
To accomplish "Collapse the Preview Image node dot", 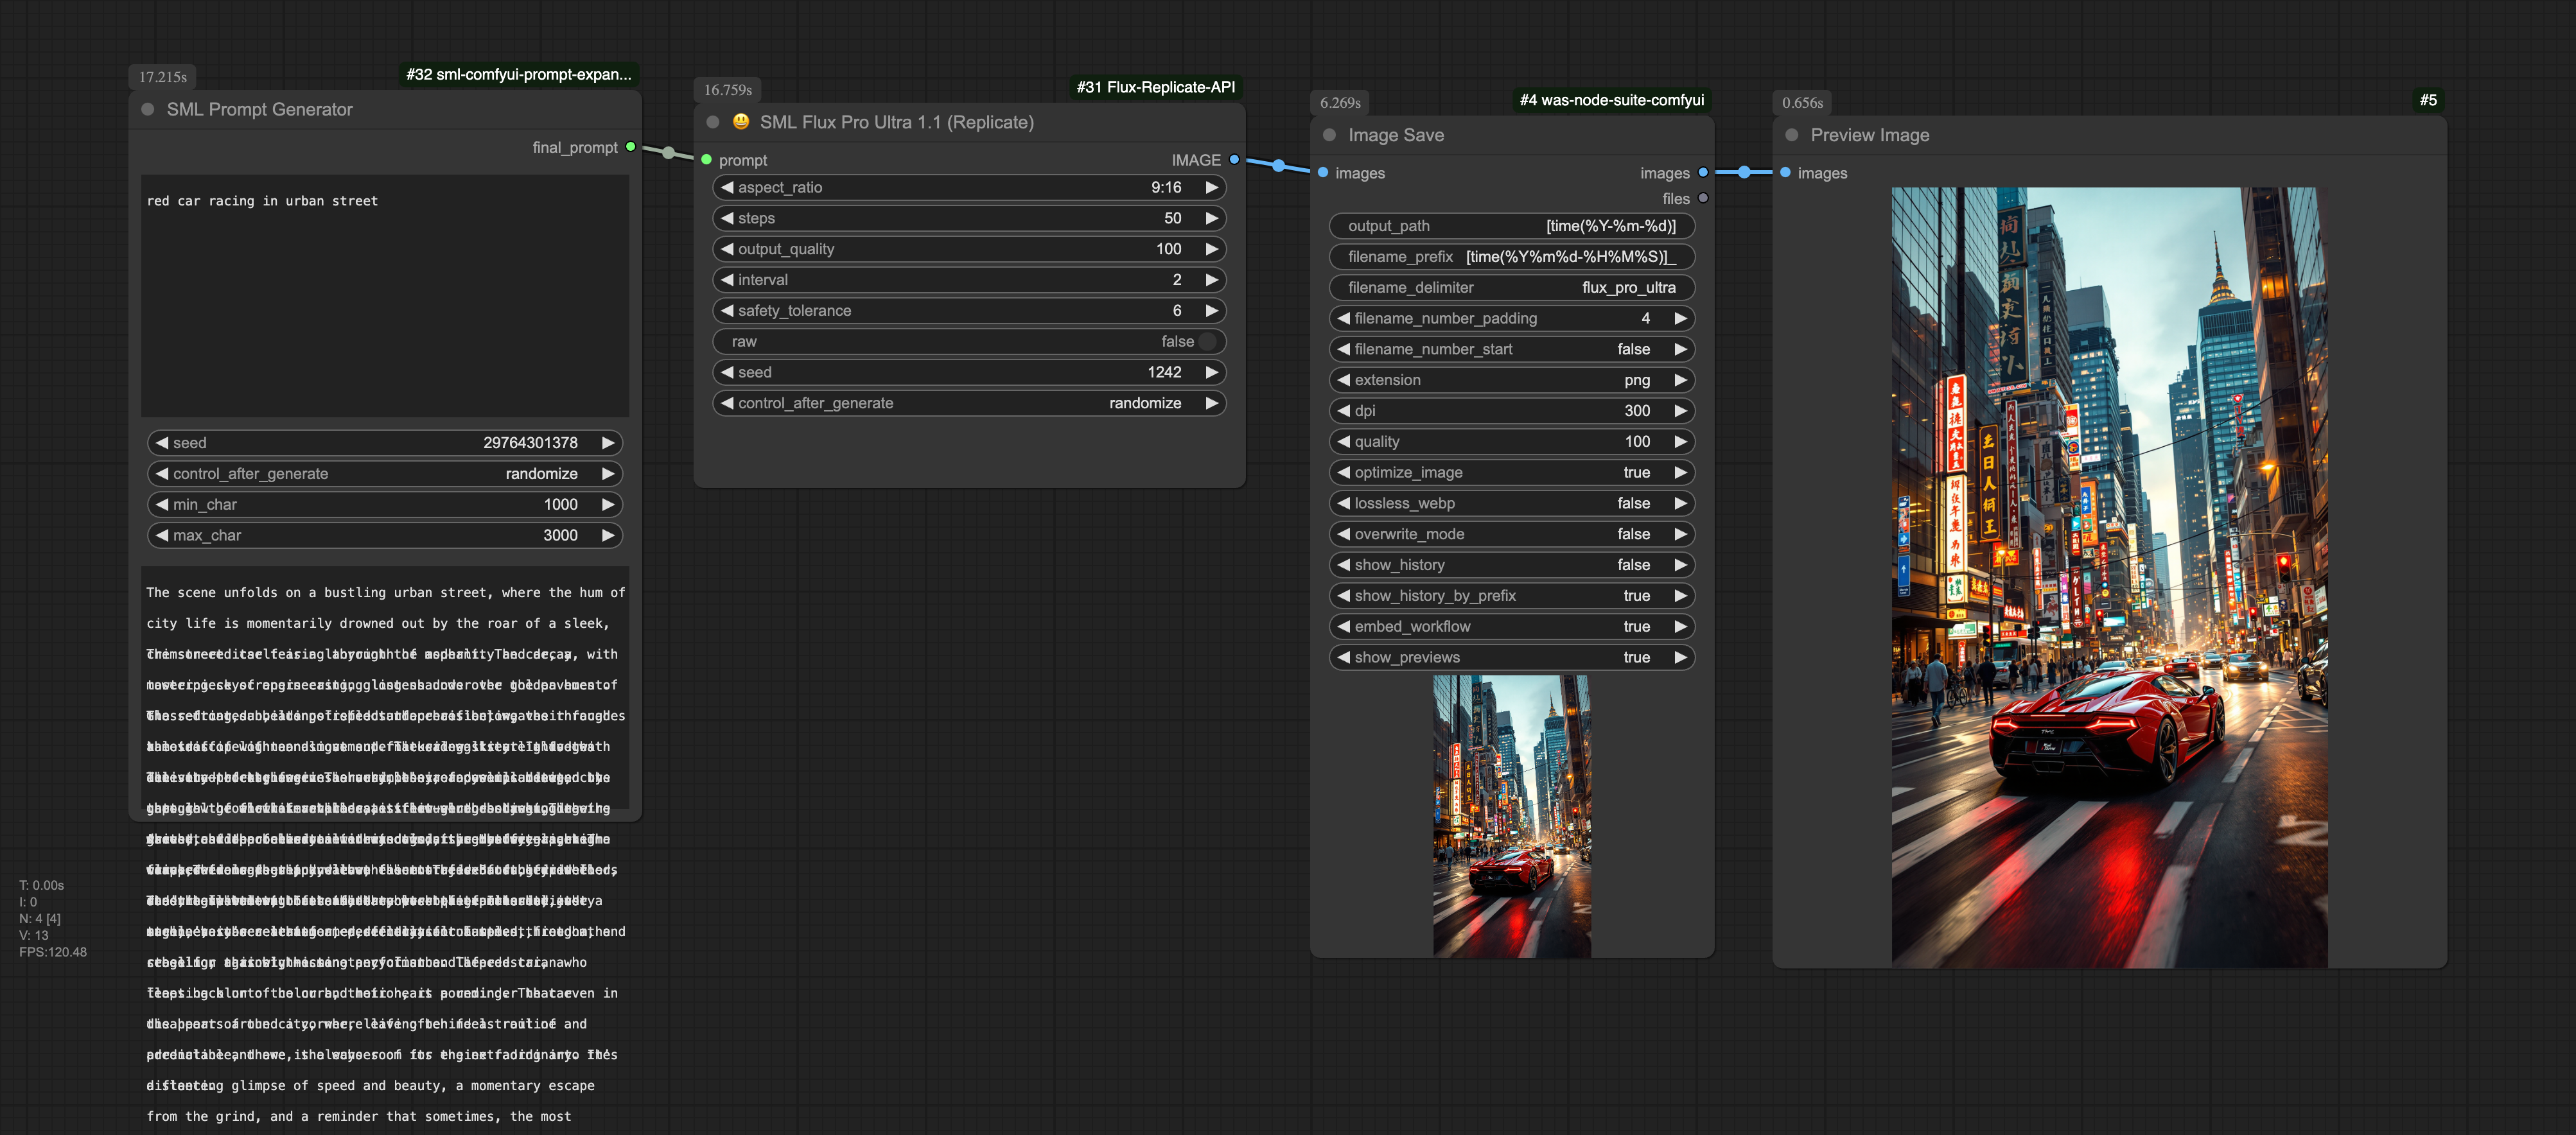I will tap(1791, 135).
